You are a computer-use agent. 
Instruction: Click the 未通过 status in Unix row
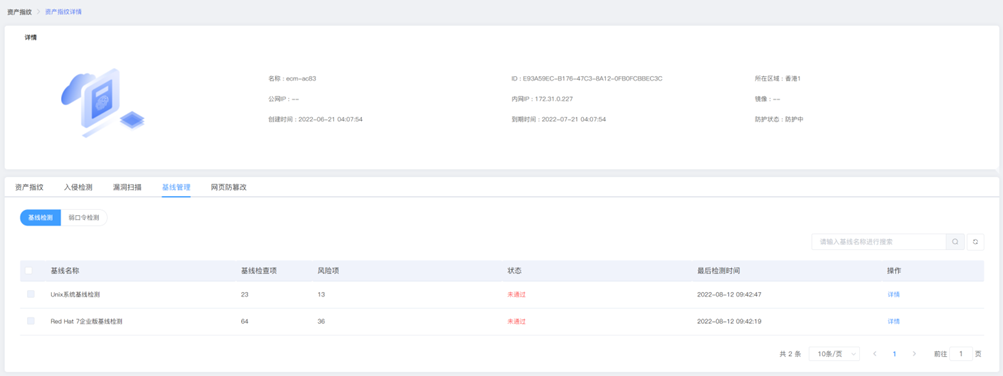[x=516, y=295]
